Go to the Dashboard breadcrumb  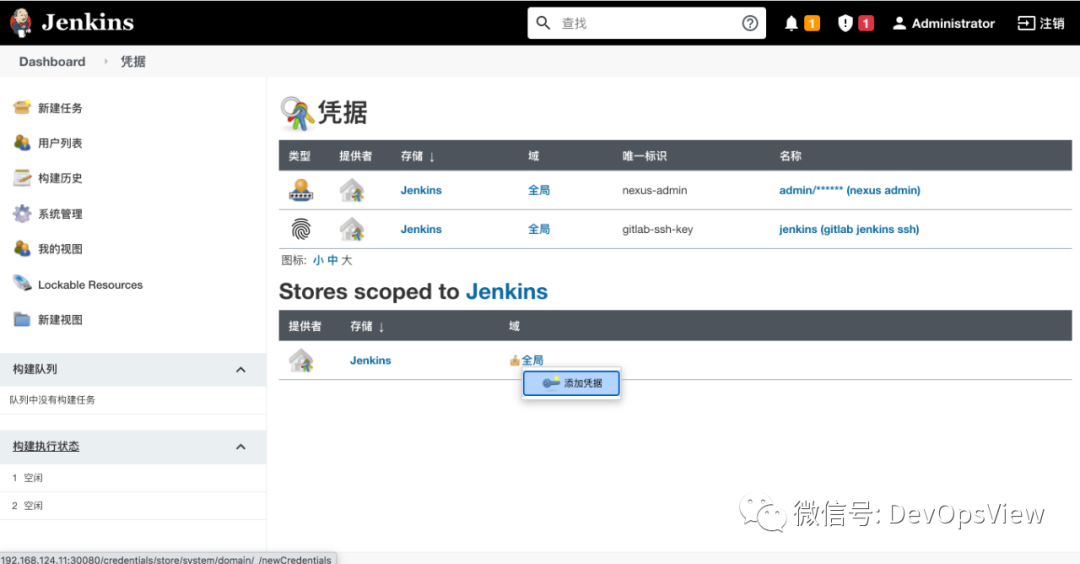[x=52, y=61]
